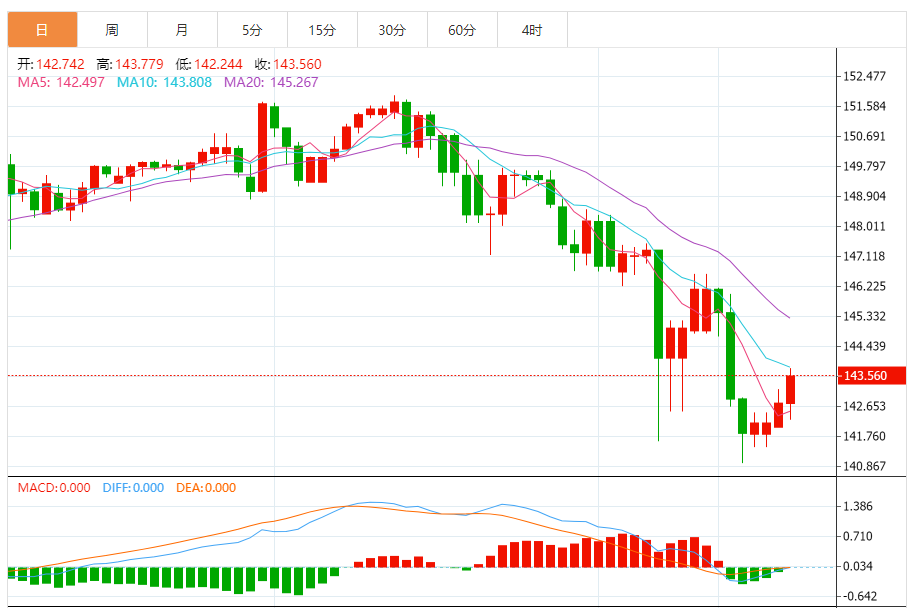Click the 140.867 price axis label
The image size is (915, 608).
(864, 466)
